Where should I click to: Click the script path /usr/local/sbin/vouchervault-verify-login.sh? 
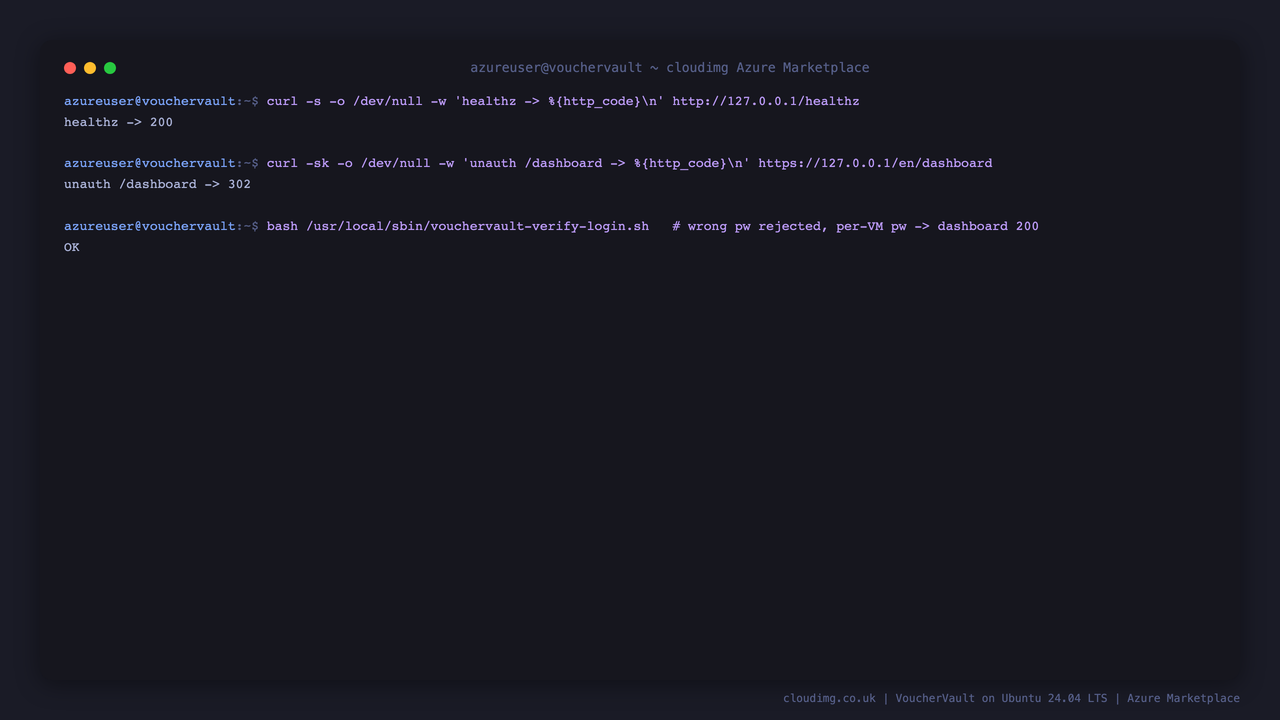(477, 226)
